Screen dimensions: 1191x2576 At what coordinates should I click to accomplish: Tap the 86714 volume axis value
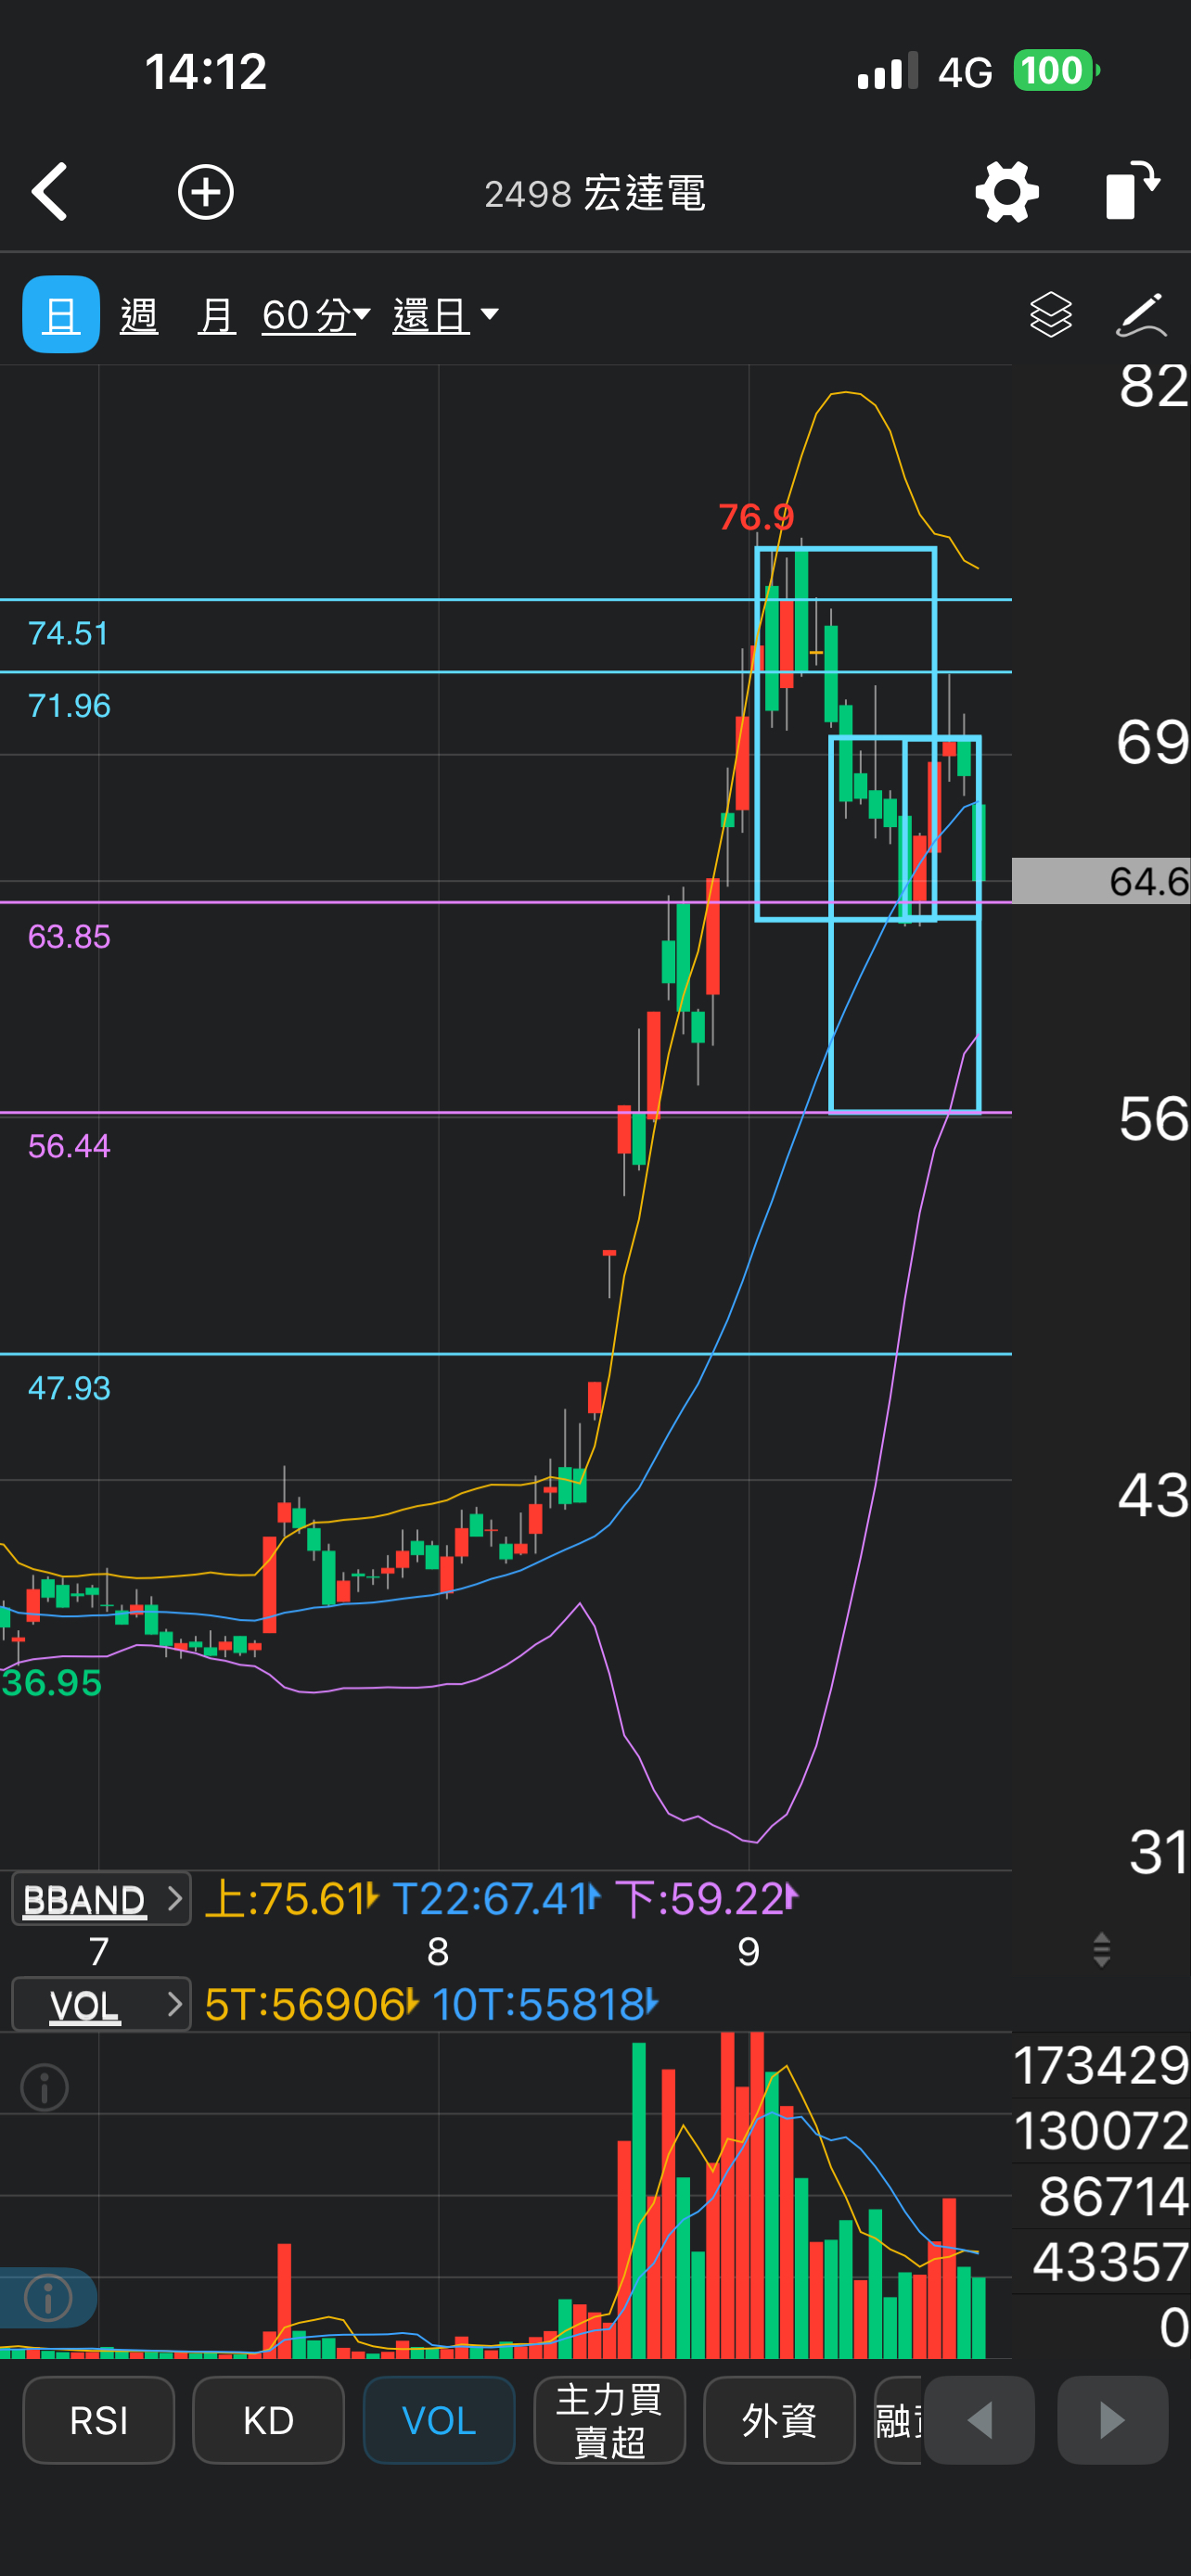pyautogui.click(x=1113, y=2197)
